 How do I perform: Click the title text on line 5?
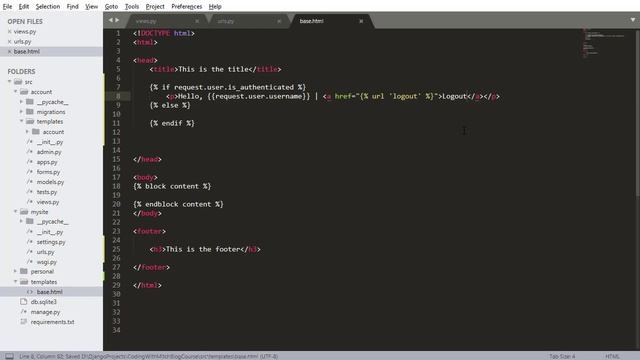click(x=213, y=69)
